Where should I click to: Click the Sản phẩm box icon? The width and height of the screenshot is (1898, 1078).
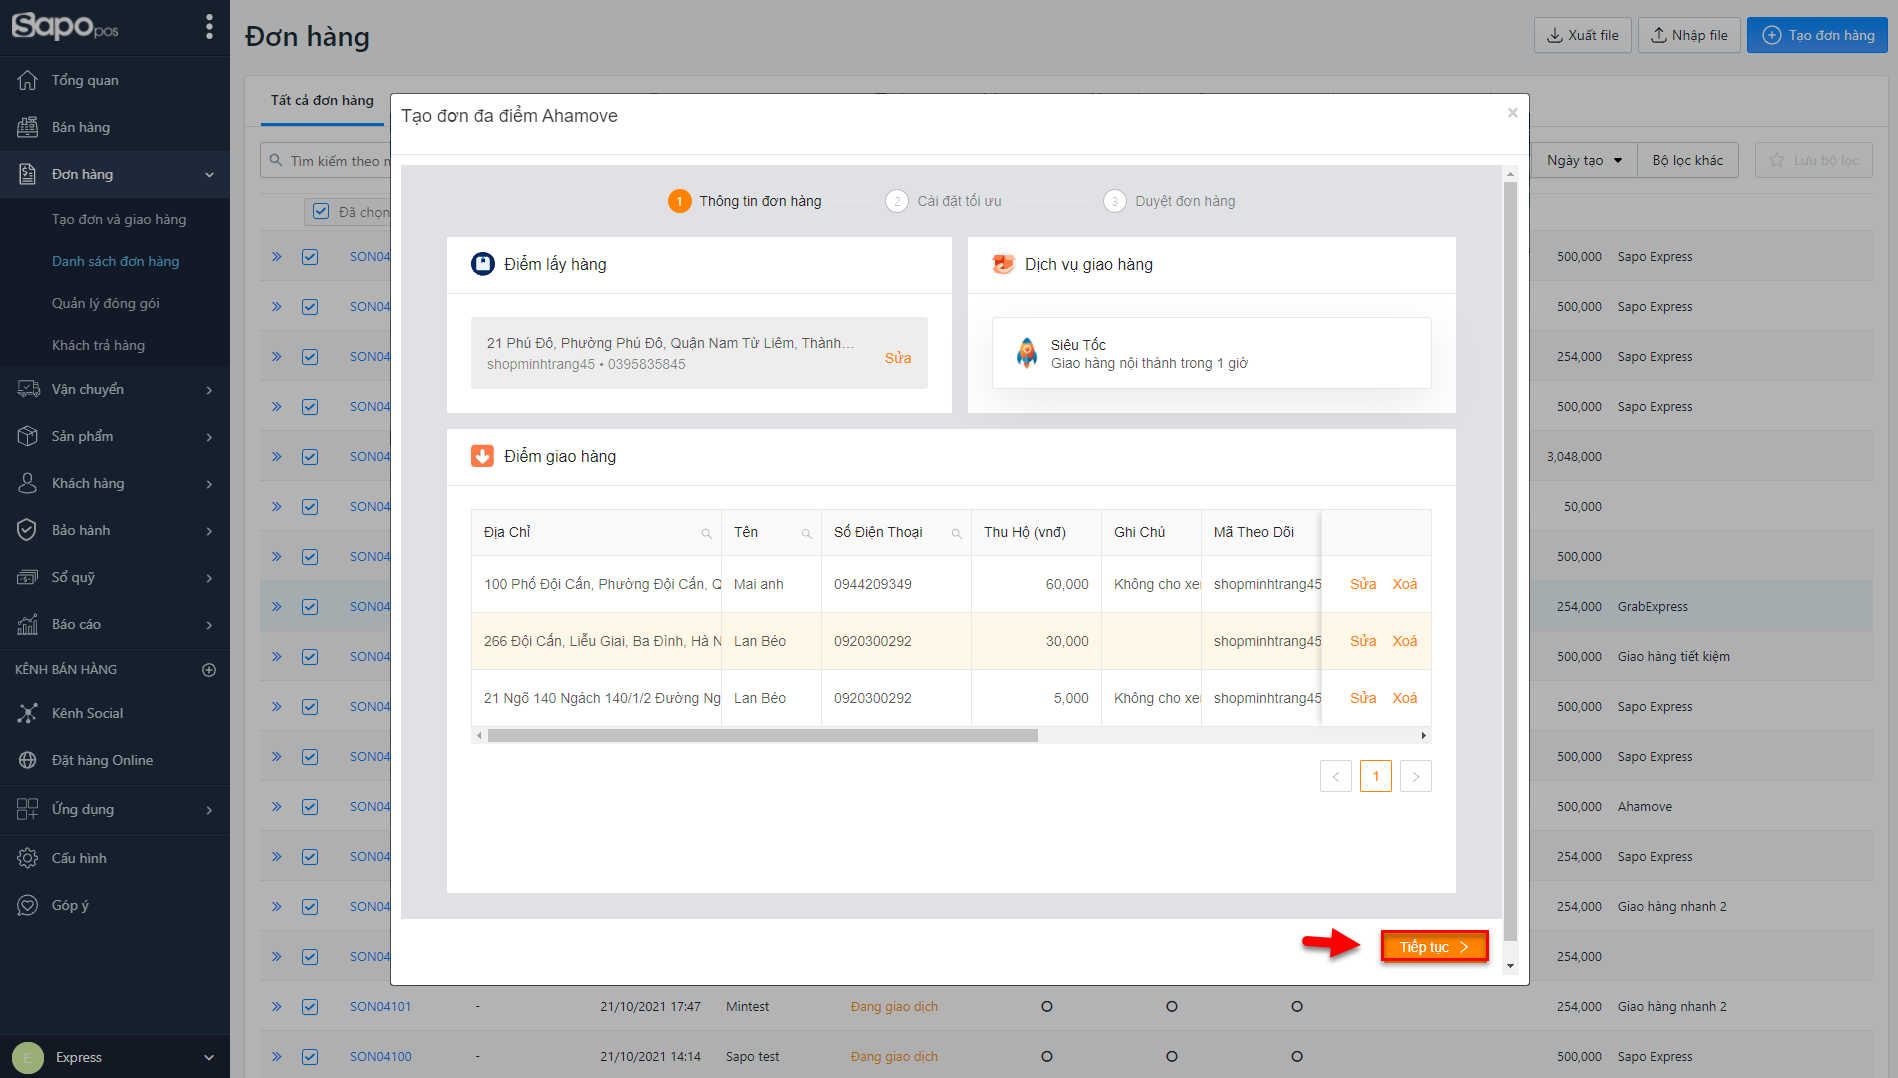(x=27, y=436)
